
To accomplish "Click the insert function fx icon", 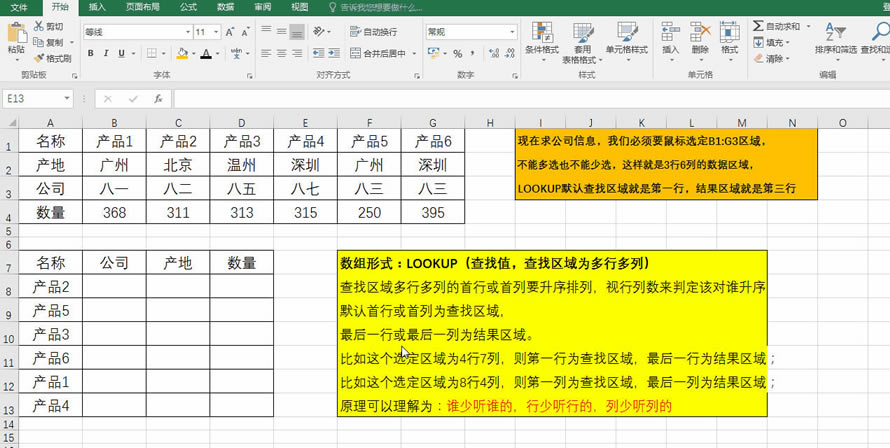I will click(158, 99).
